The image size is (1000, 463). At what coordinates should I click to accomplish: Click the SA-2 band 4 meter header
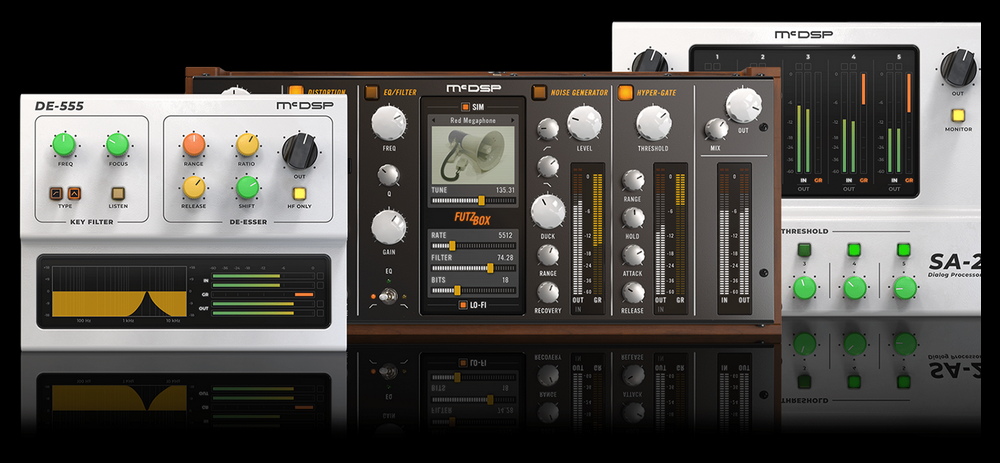click(853, 57)
